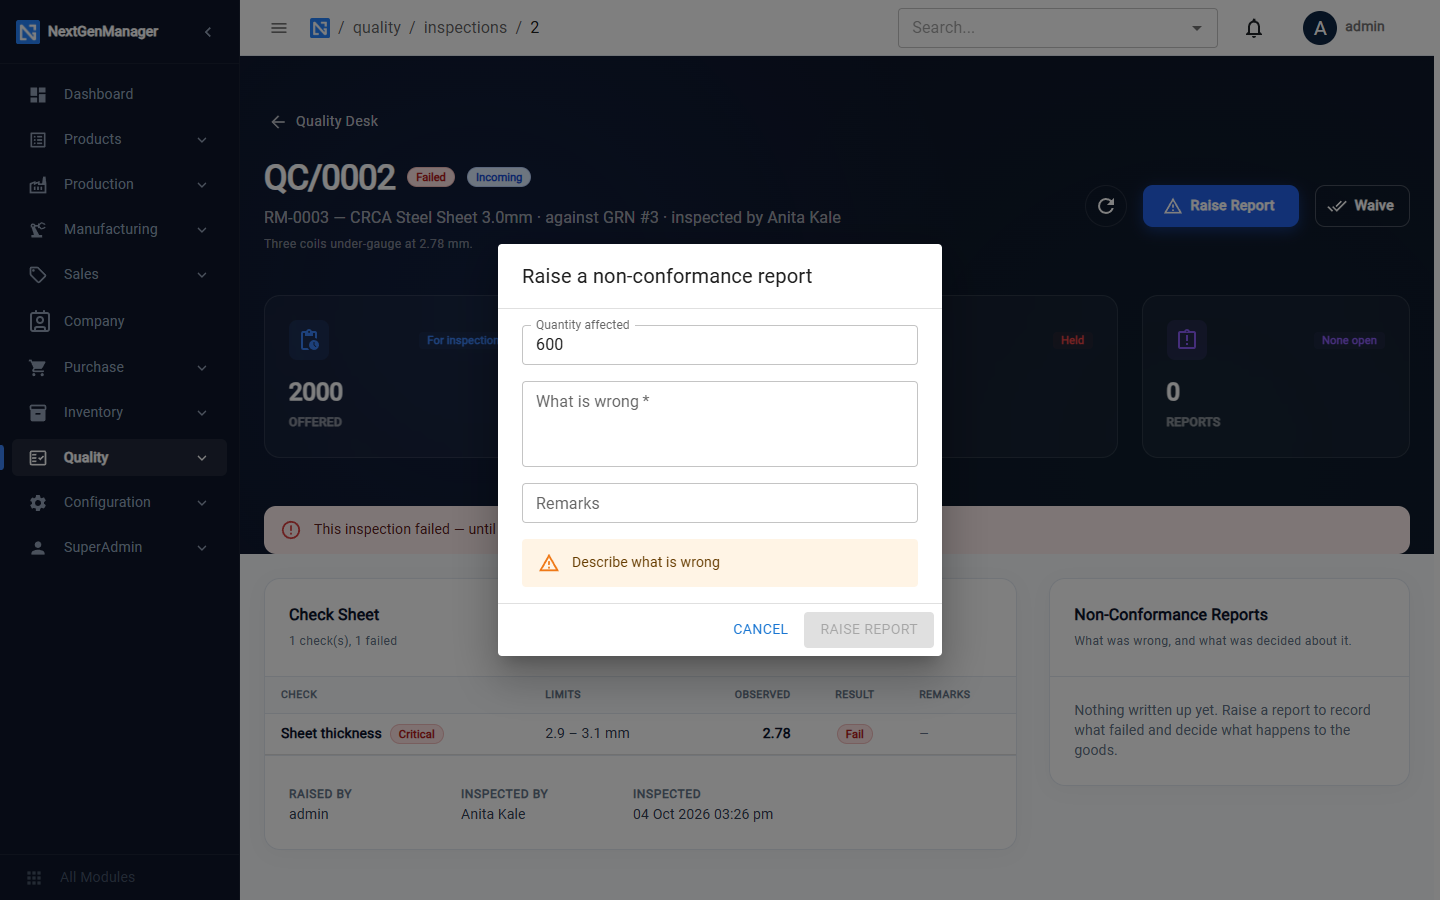The height and width of the screenshot is (900, 1440).
Task: Click the back arrow beside Quality Desk
Action: 278,122
